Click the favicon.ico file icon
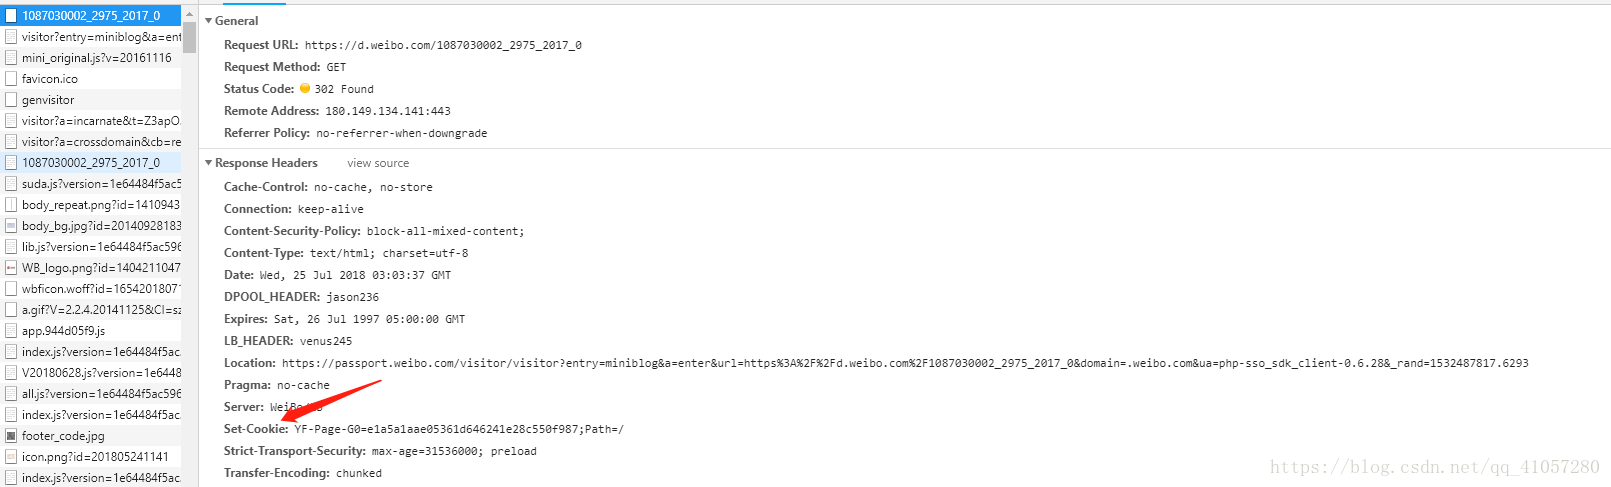This screenshot has height=487, width=1611. pos(11,78)
